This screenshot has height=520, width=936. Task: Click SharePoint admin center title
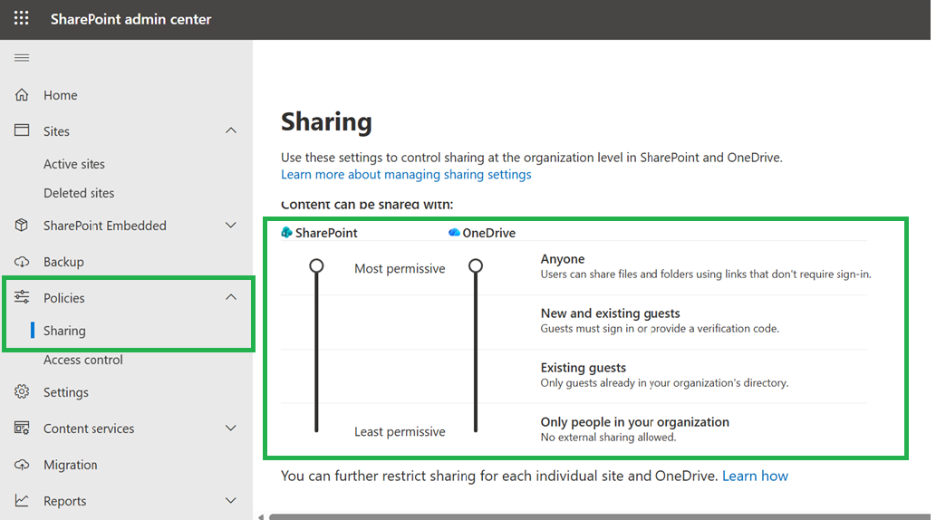[x=131, y=19]
